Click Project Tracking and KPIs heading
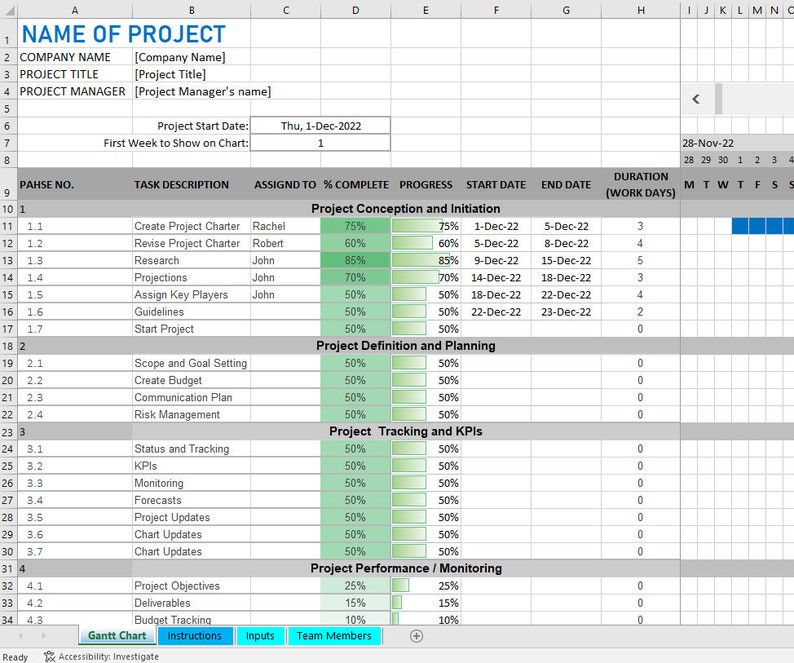 [406, 431]
